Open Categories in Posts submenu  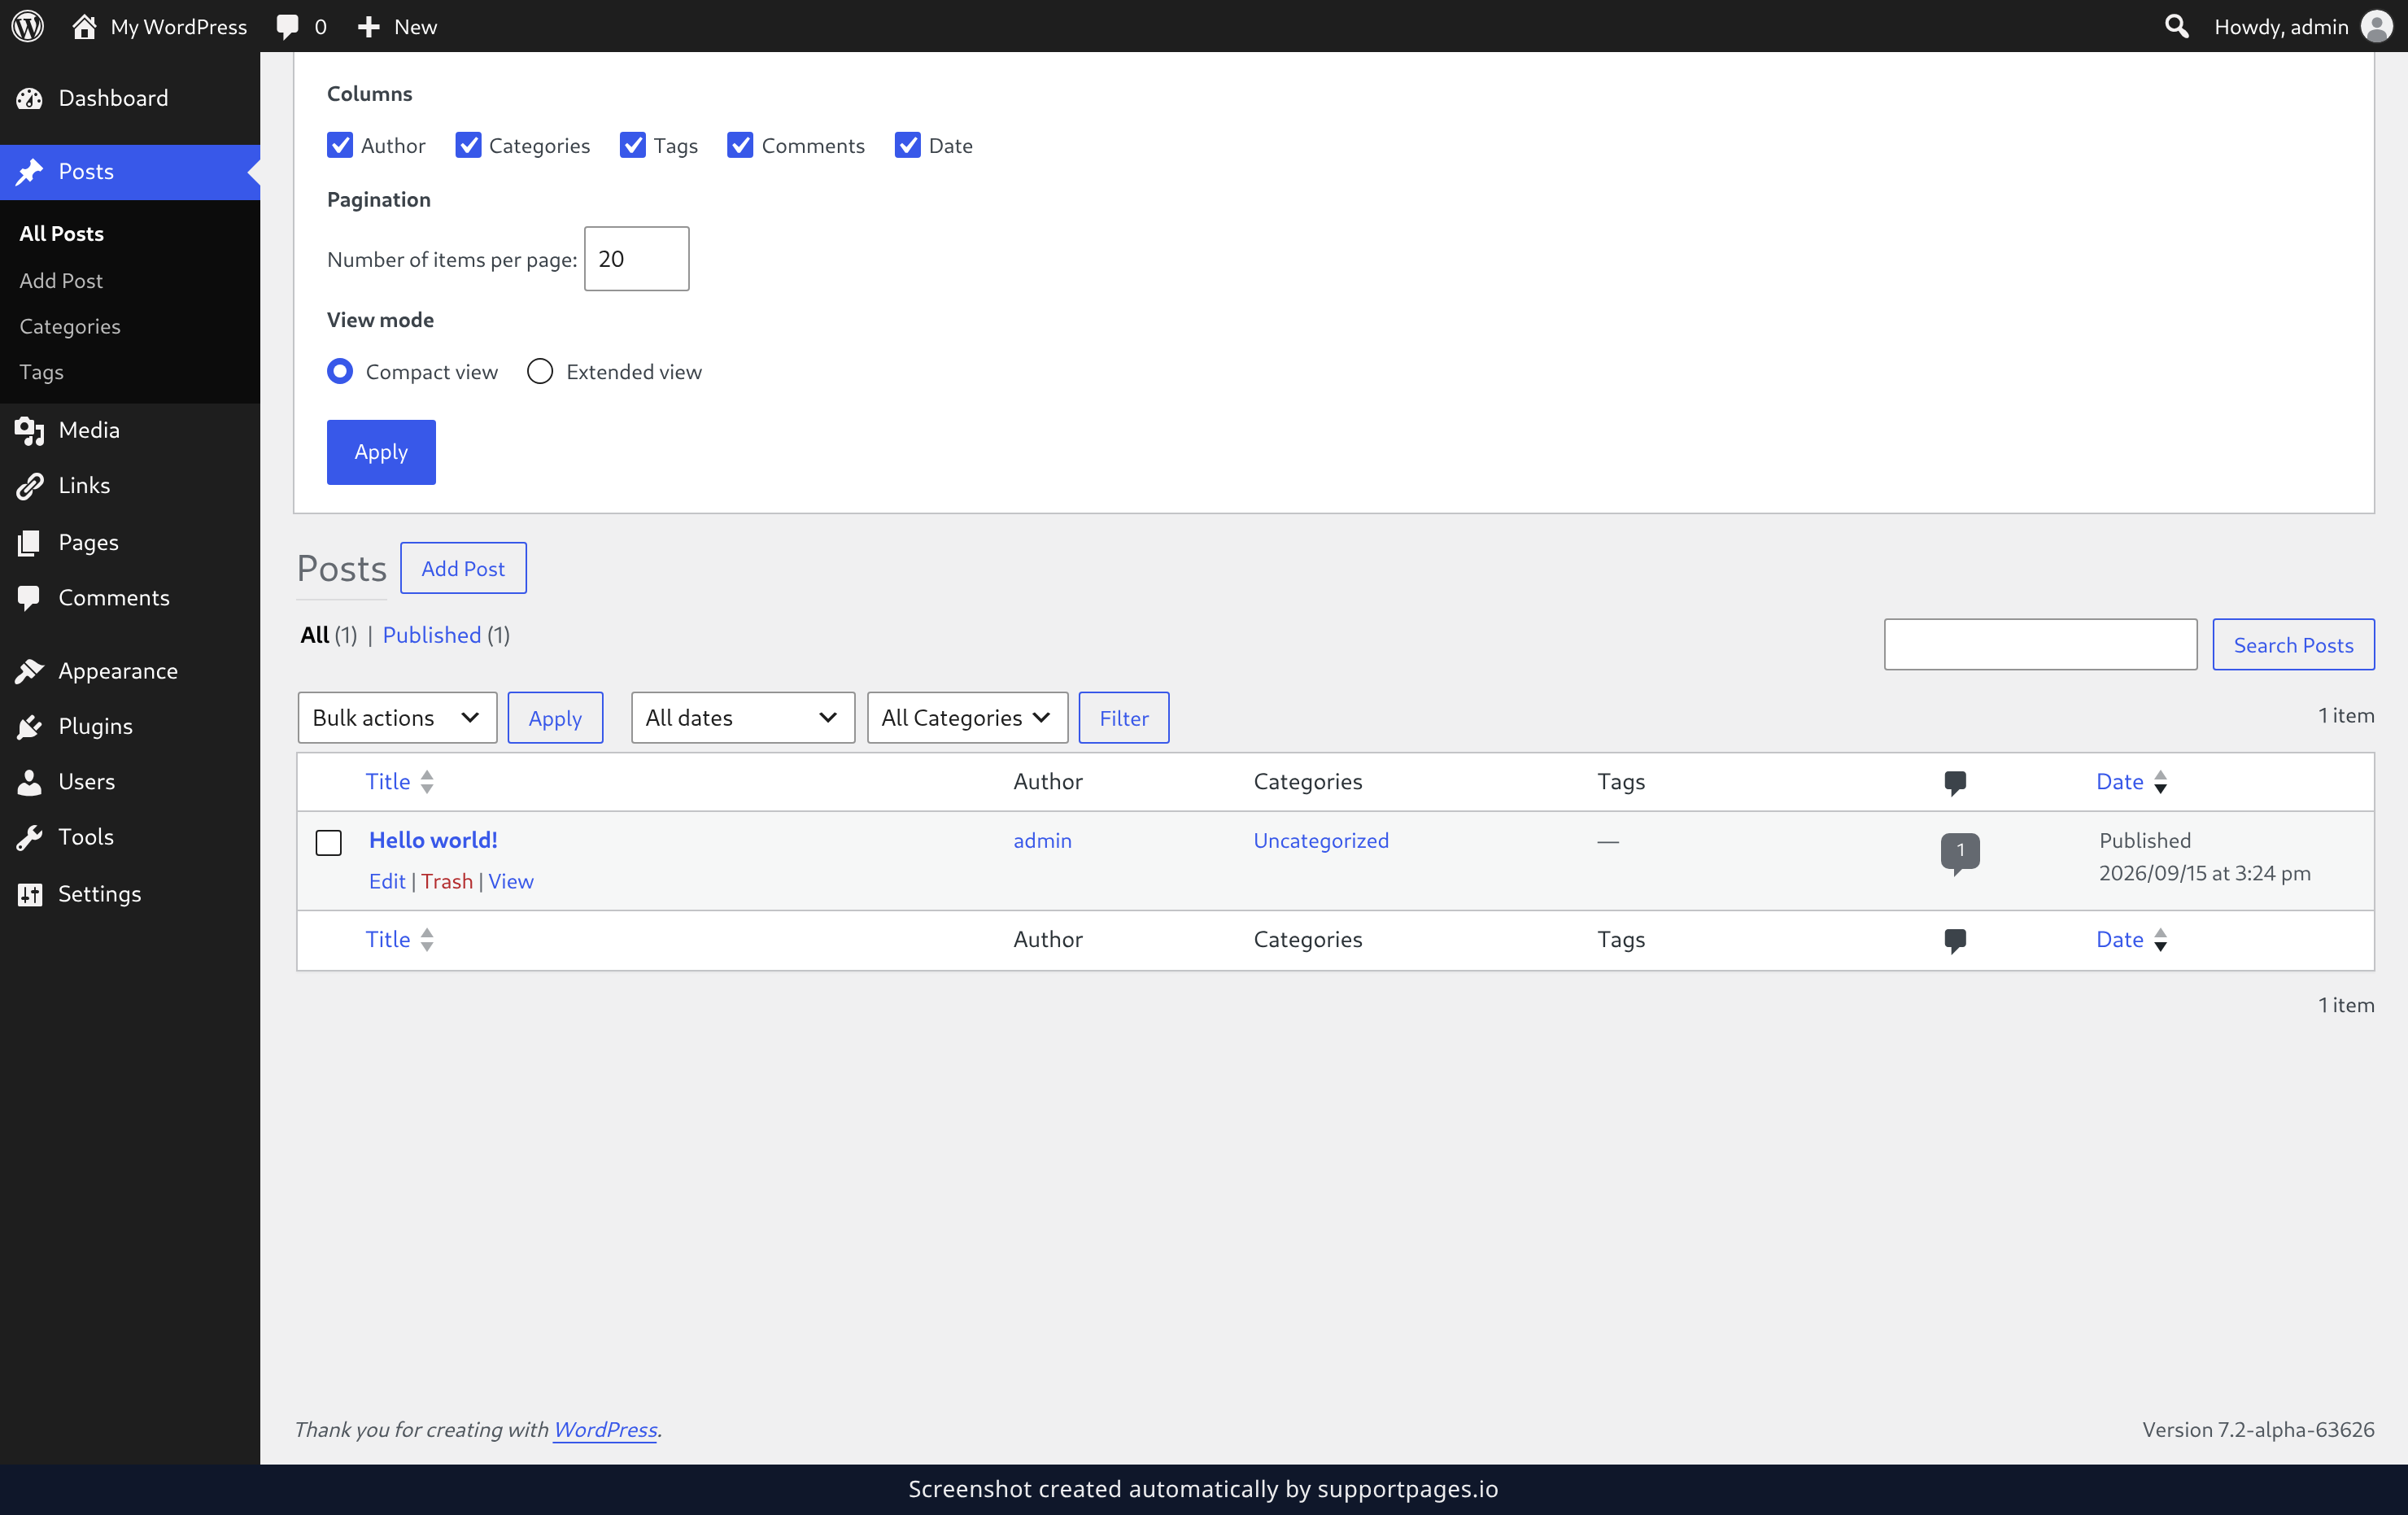[x=70, y=327]
